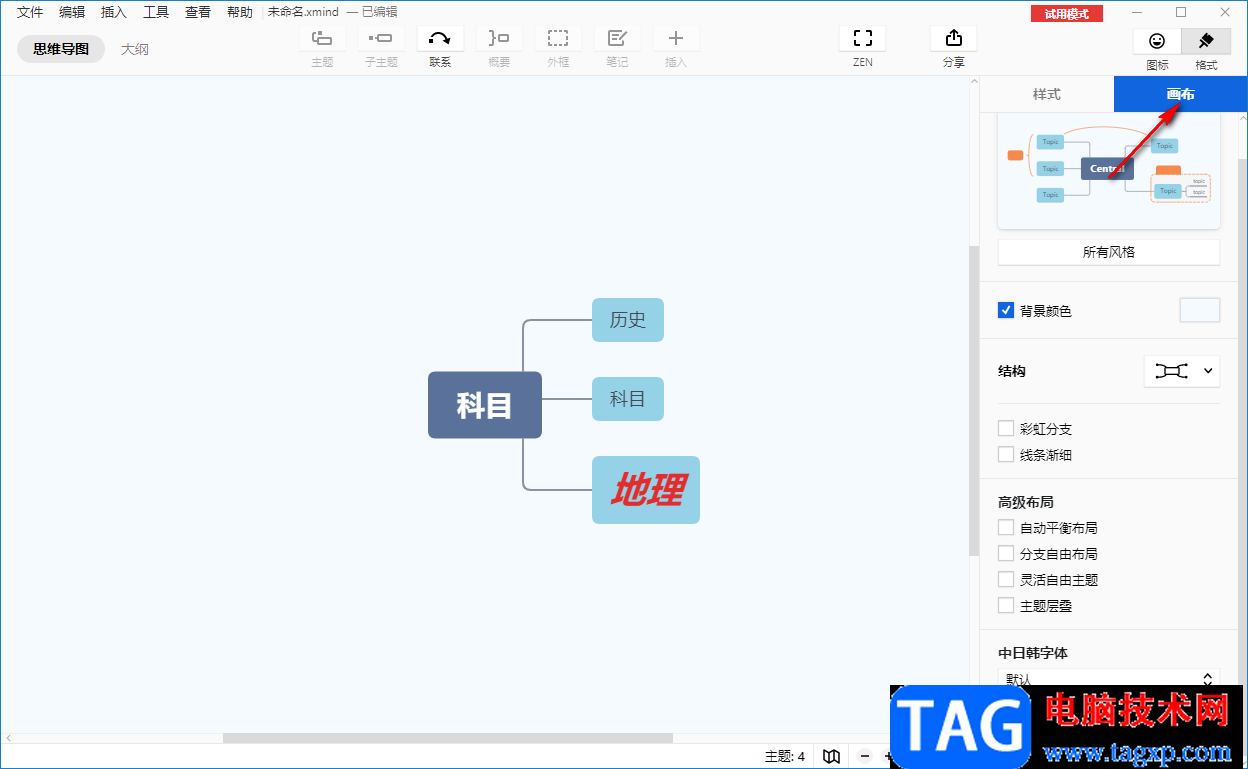Open the 文件 menu
The image size is (1248, 769).
pyautogui.click(x=30, y=12)
